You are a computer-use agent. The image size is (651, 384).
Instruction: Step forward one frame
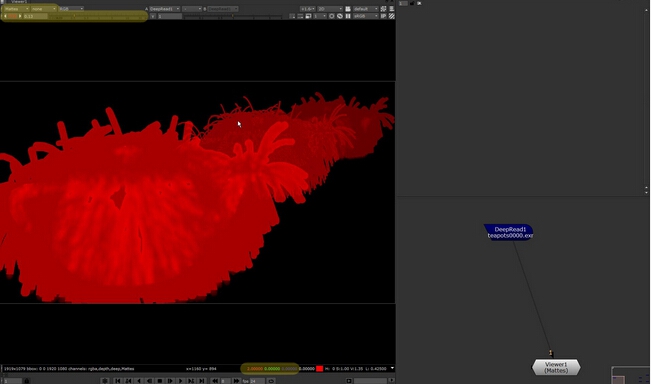point(170,381)
